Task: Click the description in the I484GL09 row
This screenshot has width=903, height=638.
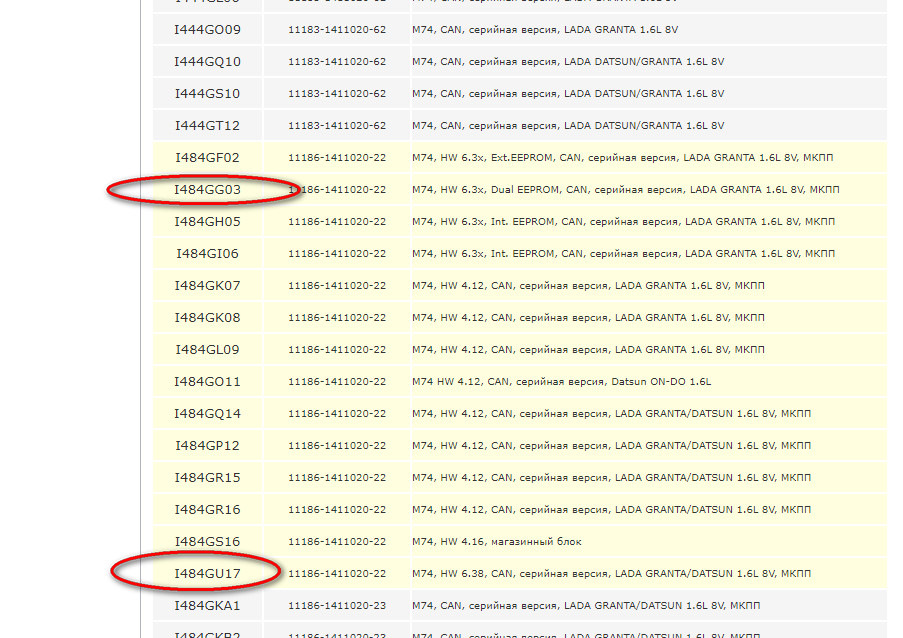Action: 588,350
